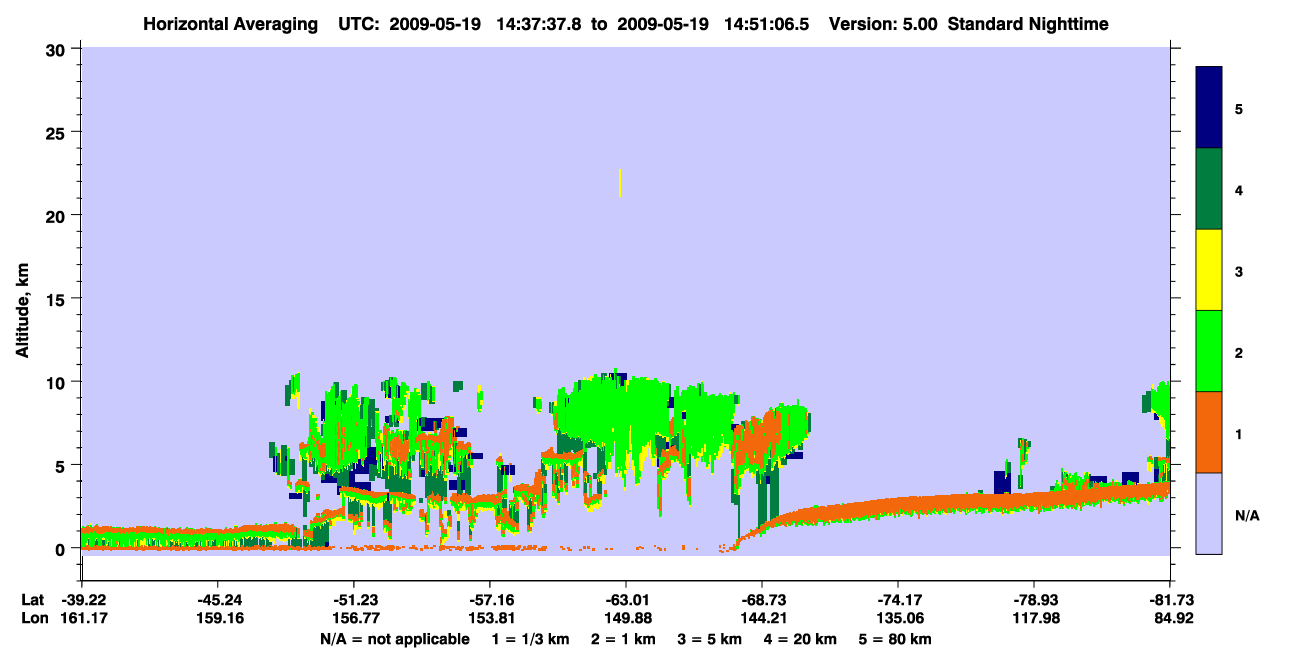Click latitude value -78.93
This screenshot has height=667, width=1300.
point(1034,600)
